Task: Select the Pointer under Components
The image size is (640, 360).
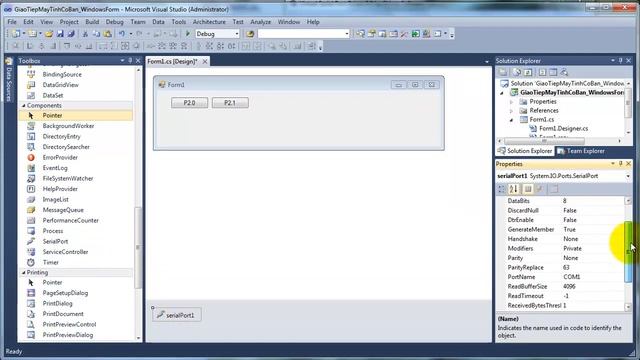Action: tap(52, 116)
